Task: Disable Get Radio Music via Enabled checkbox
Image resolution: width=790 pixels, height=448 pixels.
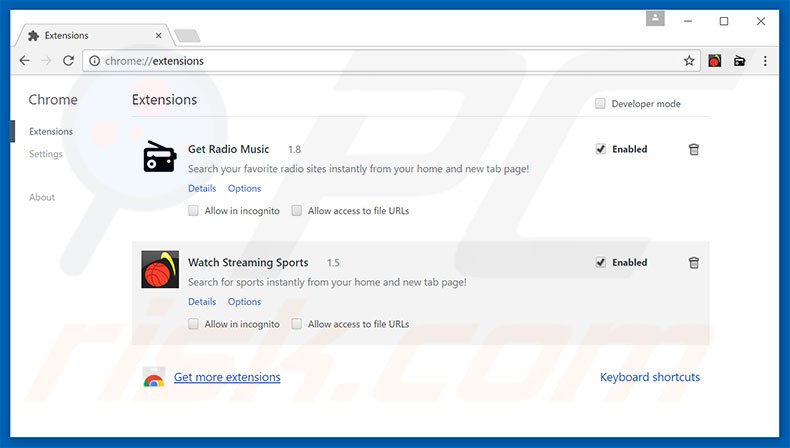Action: pos(601,149)
